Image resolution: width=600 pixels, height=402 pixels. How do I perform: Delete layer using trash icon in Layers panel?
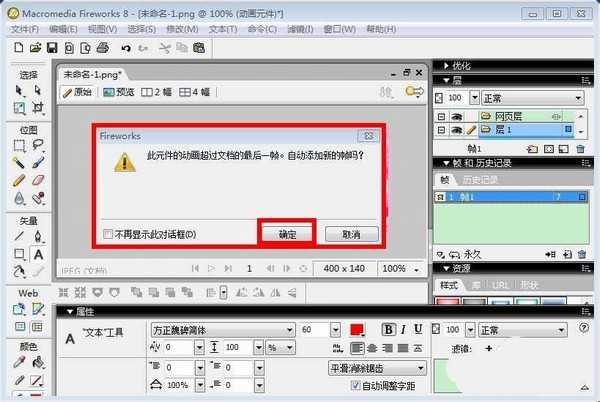577,149
